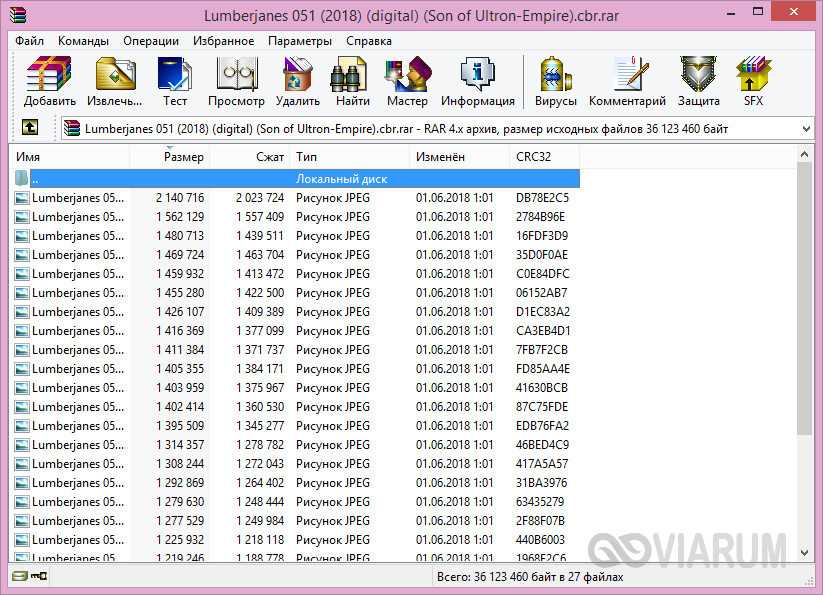Image resolution: width=823 pixels, height=595 pixels.
Task: Sort by the Размер column header
Action: click(x=183, y=157)
